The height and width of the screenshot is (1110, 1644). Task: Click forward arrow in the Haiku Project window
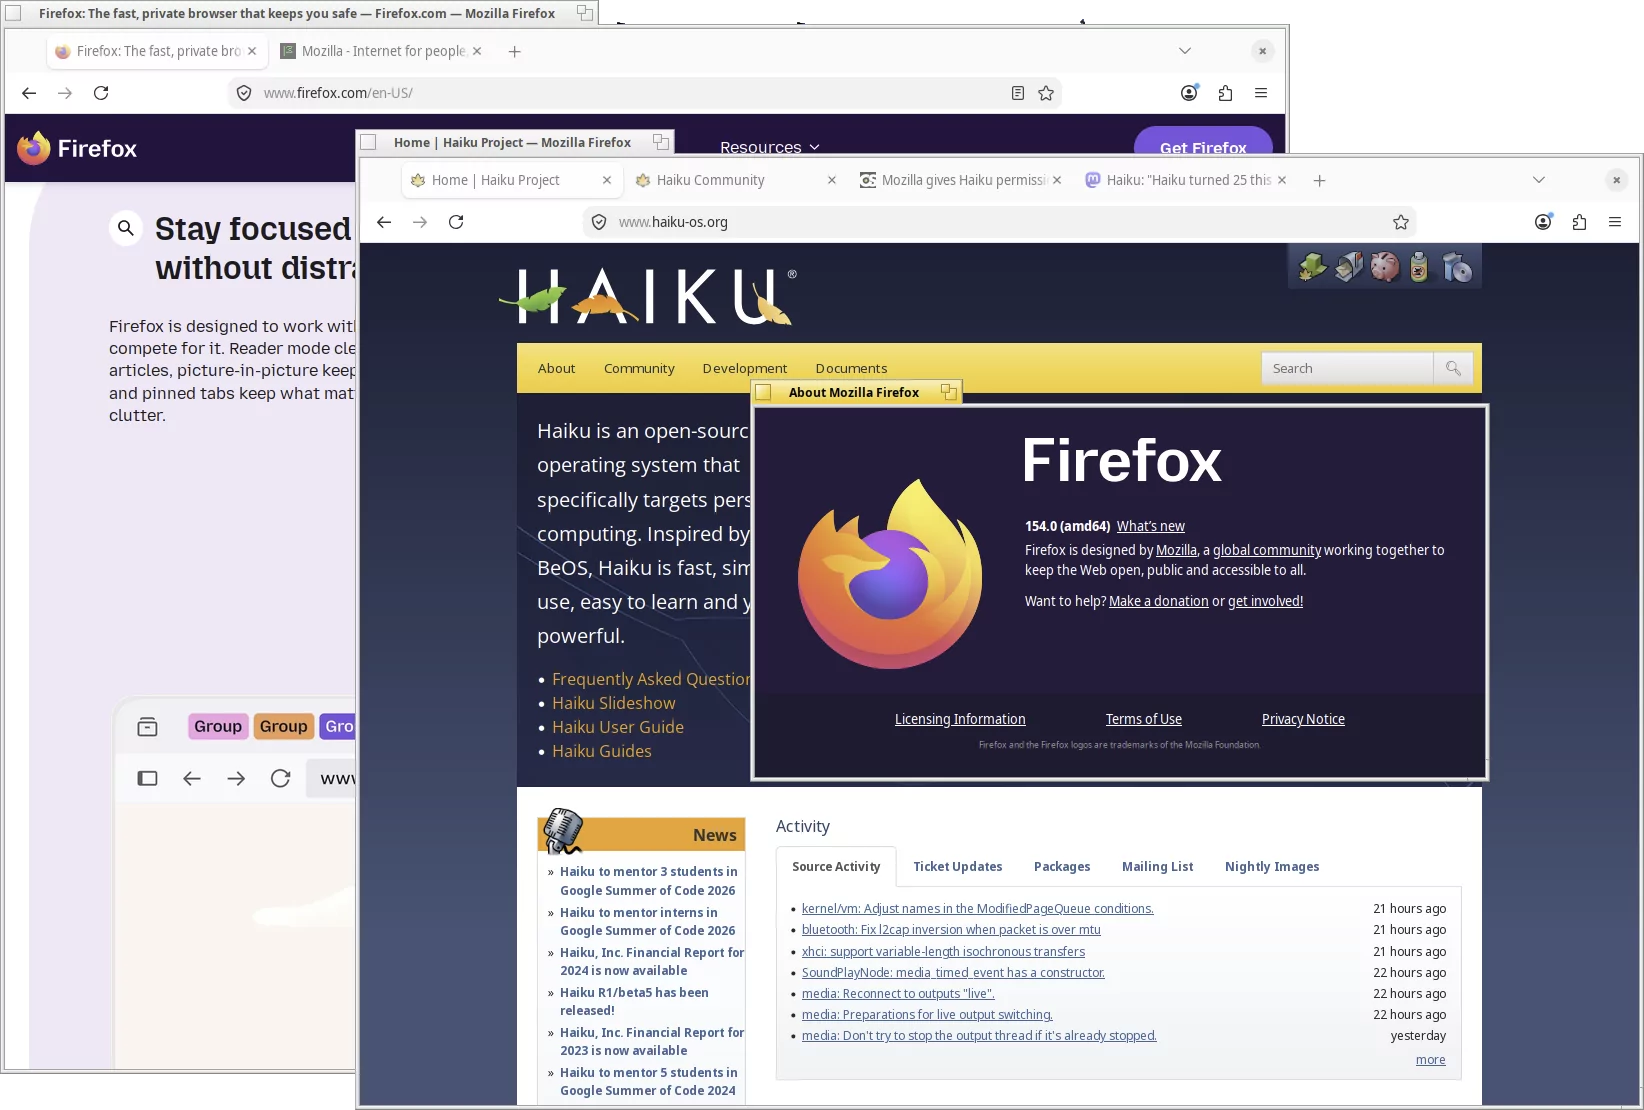[420, 222]
